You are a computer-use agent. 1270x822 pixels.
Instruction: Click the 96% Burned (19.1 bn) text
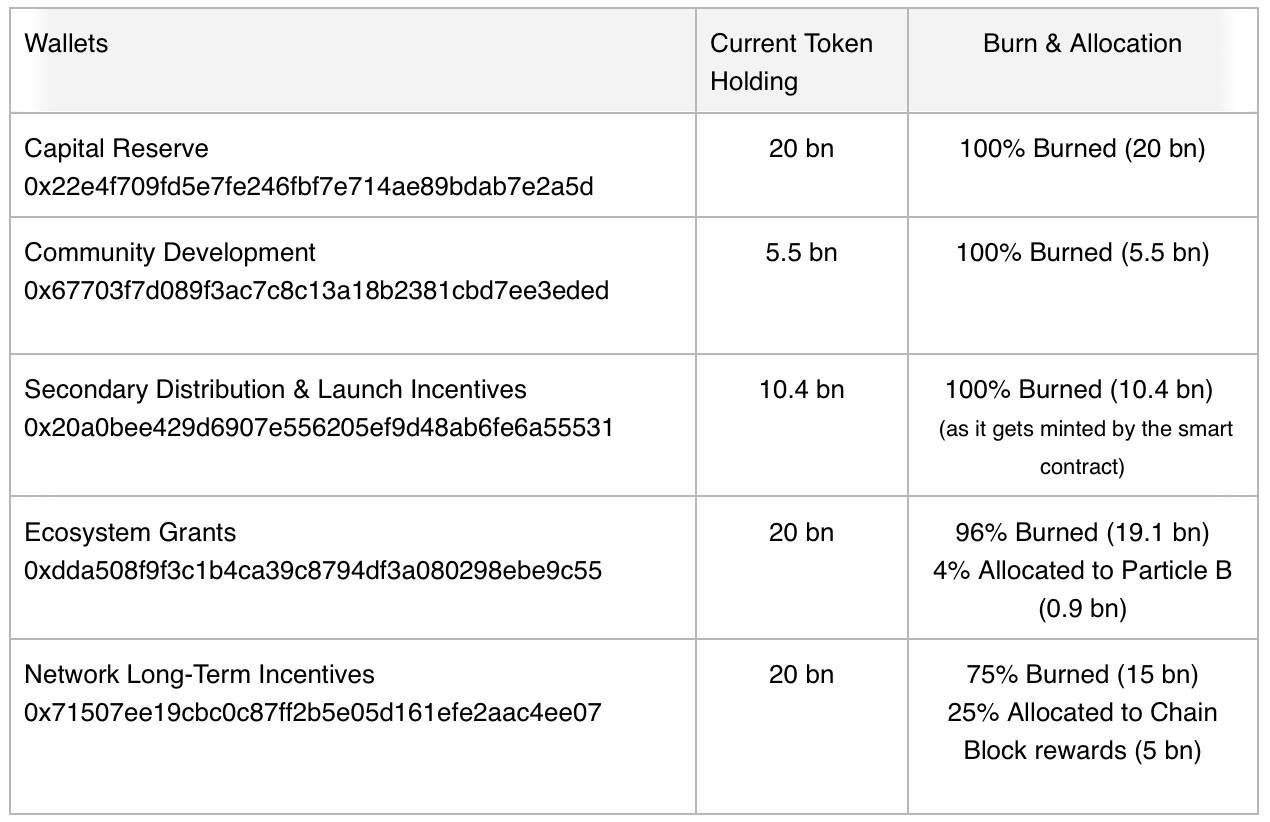(1082, 533)
